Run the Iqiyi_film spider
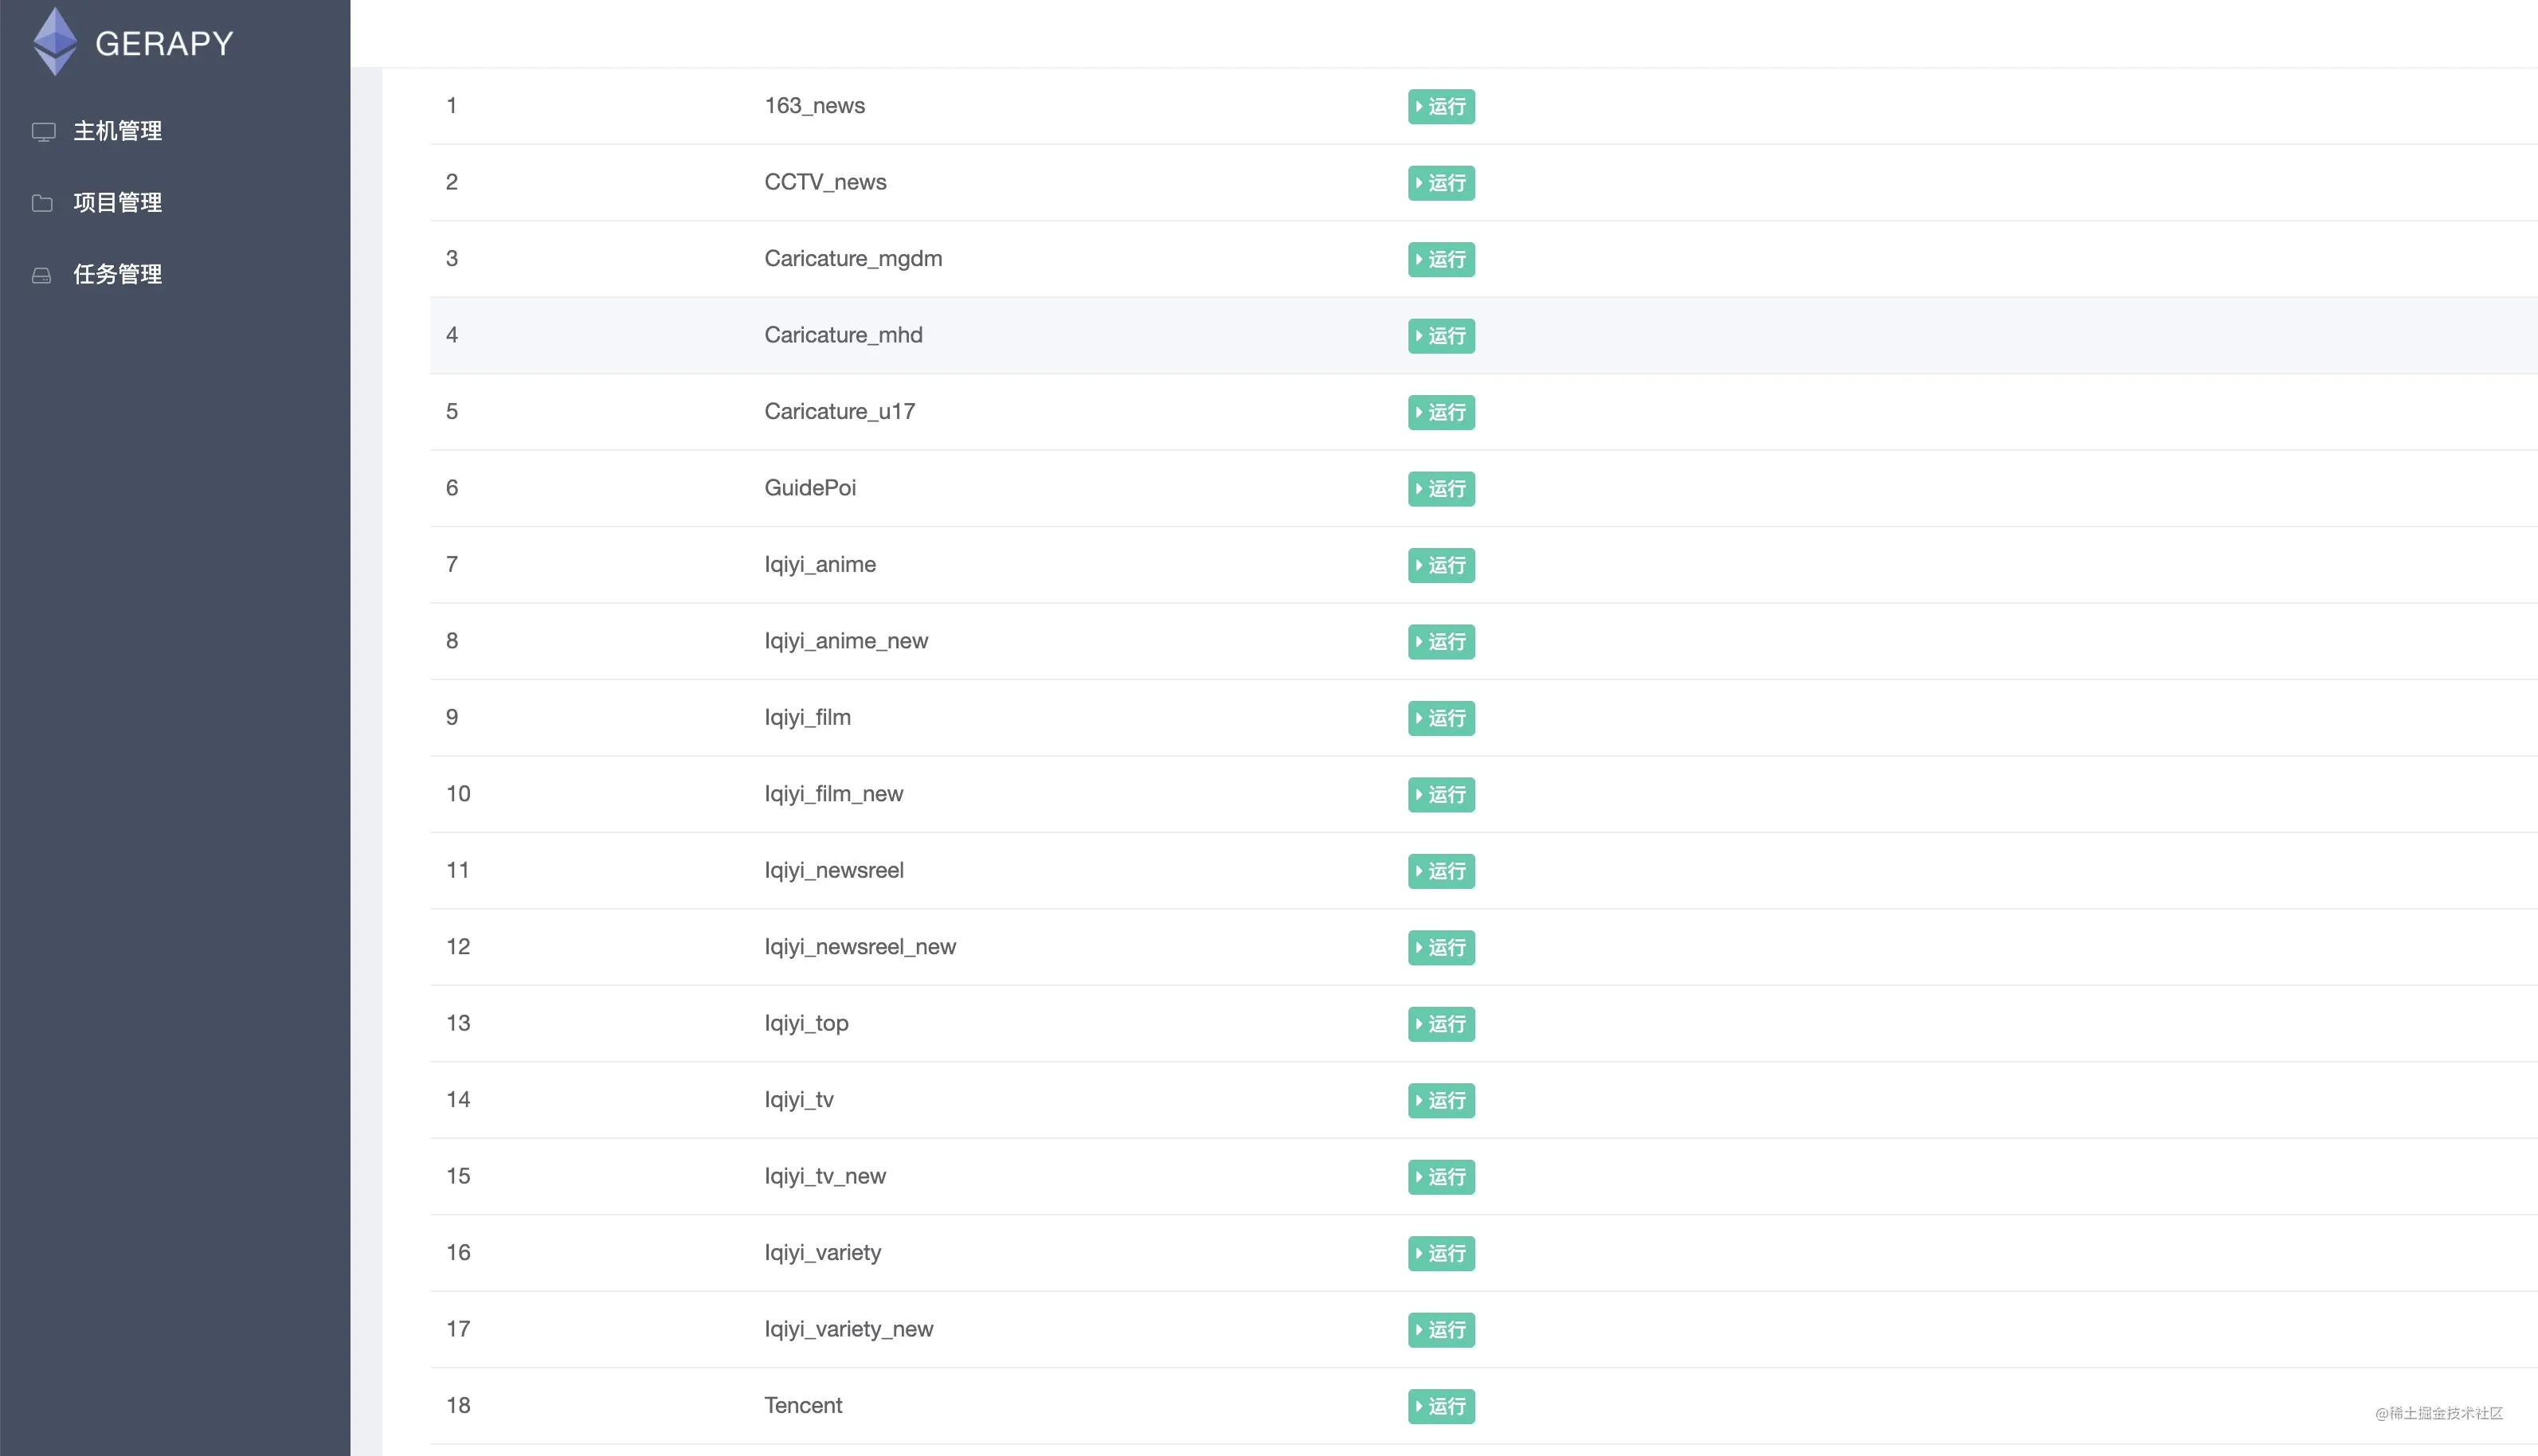The width and height of the screenshot is (2538, 1456). (1441, 718)
